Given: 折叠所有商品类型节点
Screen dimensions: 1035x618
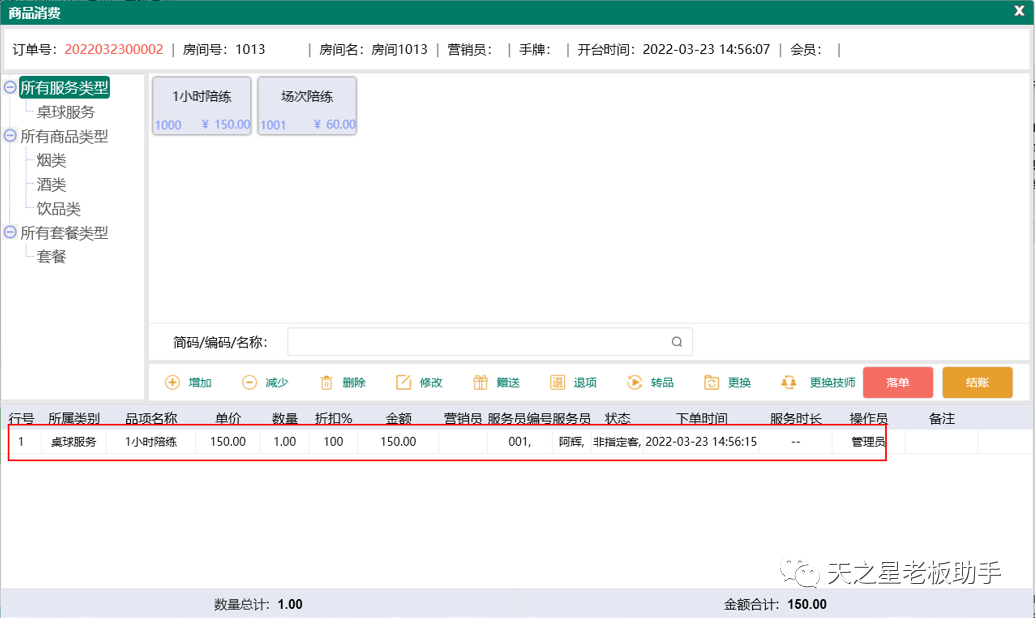Looking at the screenshot, I should 12,136.
